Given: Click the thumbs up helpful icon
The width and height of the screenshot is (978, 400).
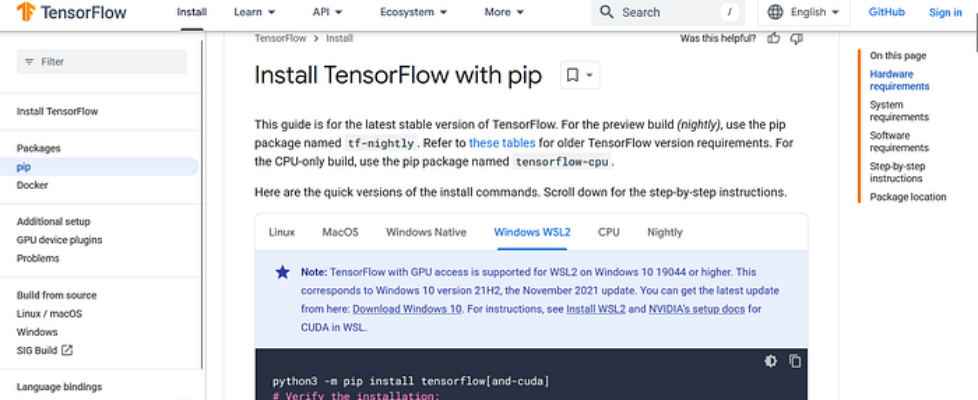Looking at the screenshot, I should point(773,38).
